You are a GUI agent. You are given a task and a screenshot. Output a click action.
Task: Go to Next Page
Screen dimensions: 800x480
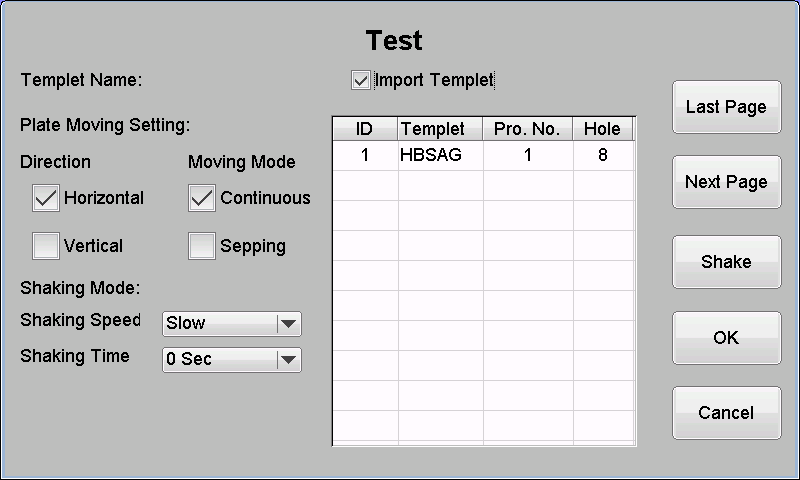click(726, 182)
